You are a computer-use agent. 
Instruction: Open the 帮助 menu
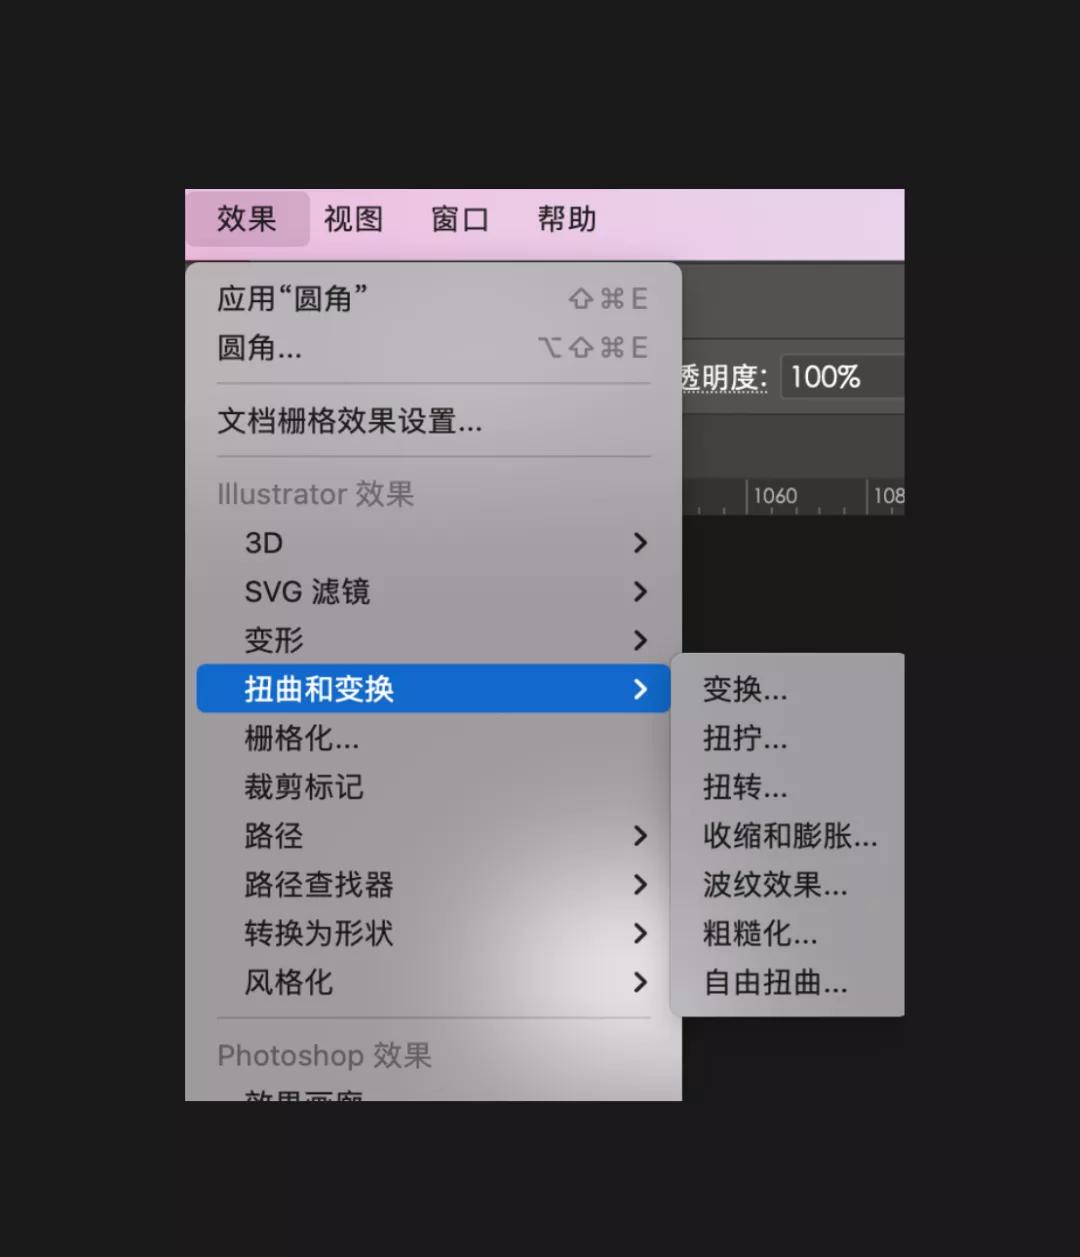(x=567, y=219)
